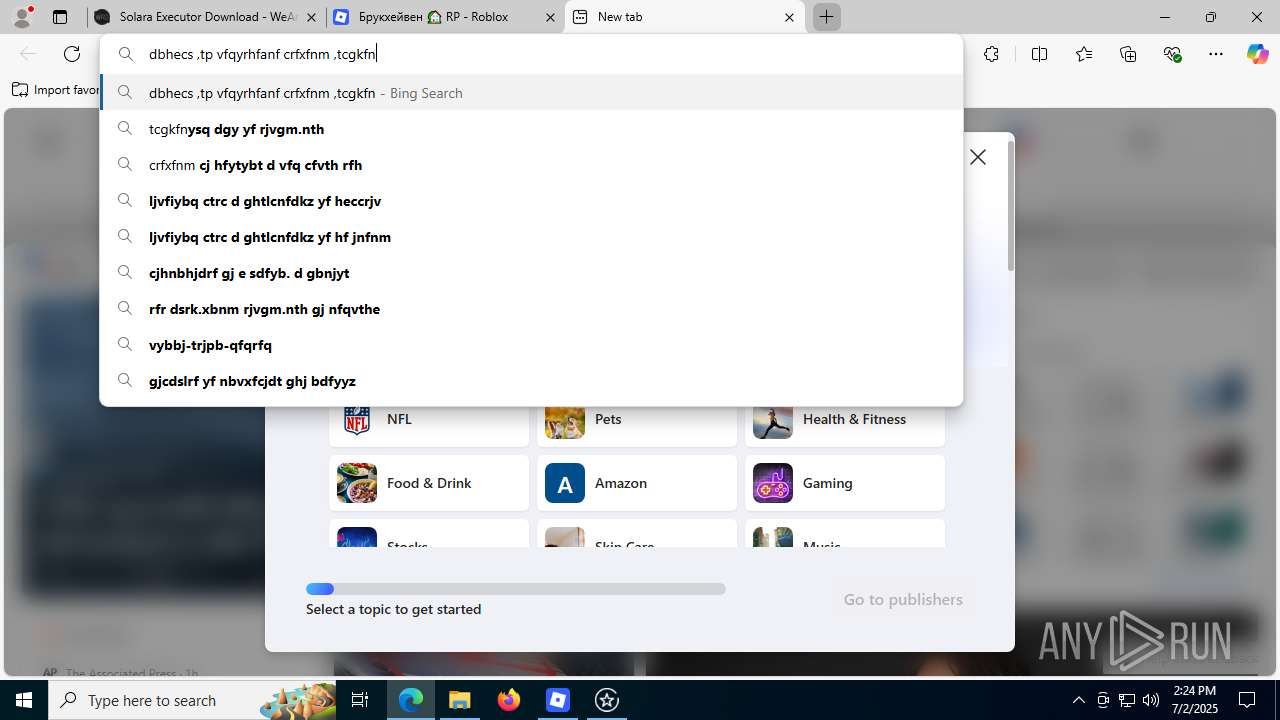
Task: Select suggestion 'ljvfiybq ctrc d ghtlcnfdkz yf hf jnfnm'
Action: 531,237
